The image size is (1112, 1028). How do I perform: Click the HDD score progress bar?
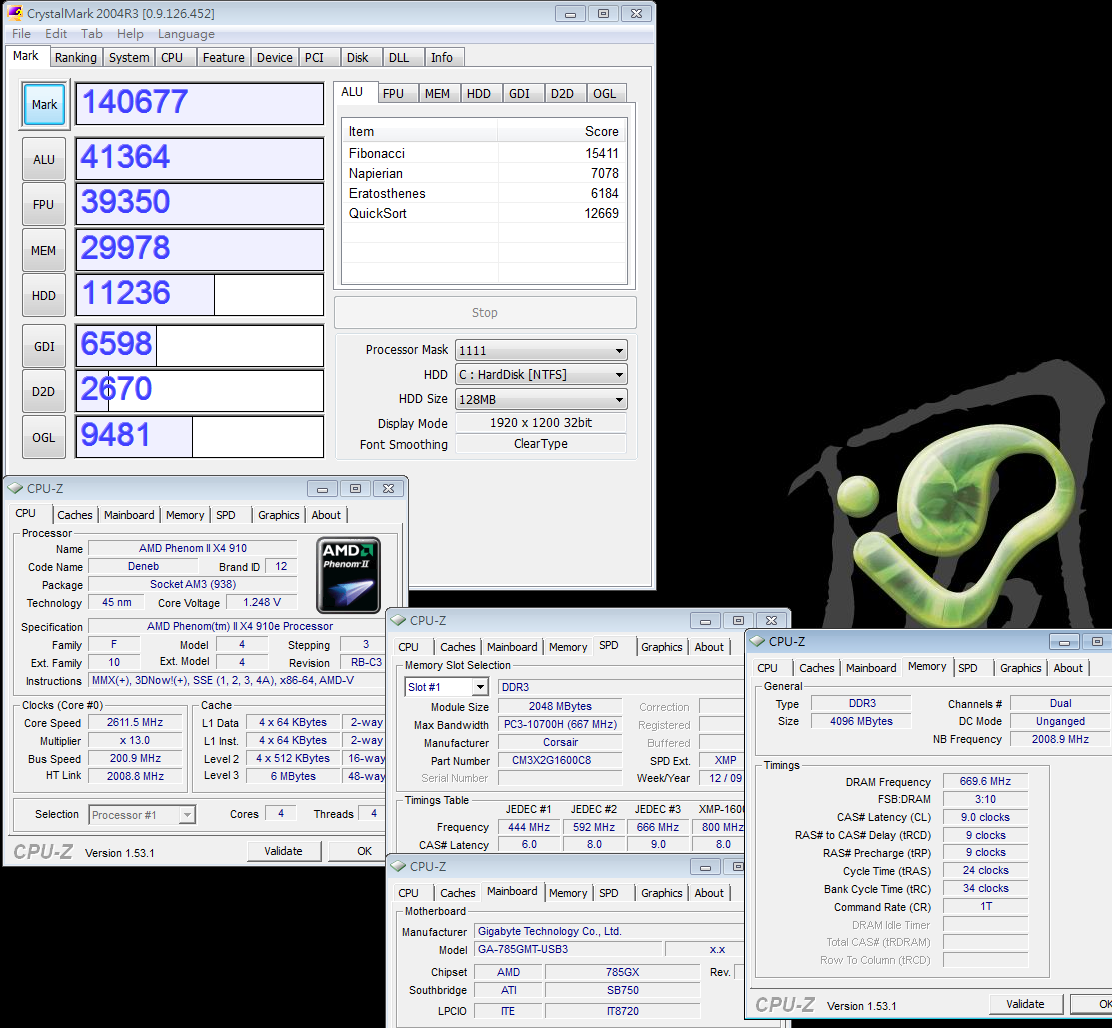click(199, 294)
